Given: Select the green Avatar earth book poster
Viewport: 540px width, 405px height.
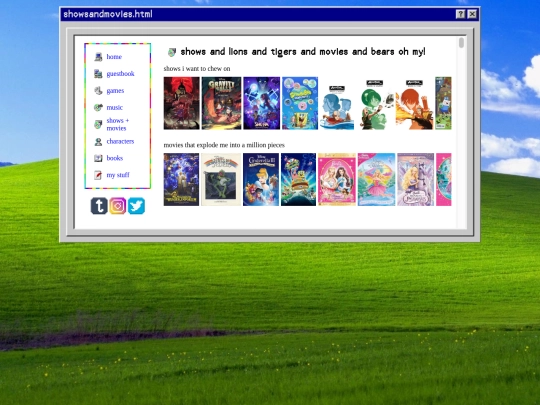Looking at the screenshot, I should [x=376, y=103].
